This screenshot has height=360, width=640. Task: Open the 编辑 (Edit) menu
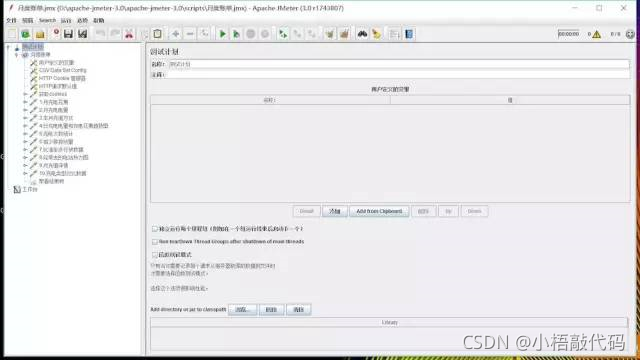pos(28,20)
